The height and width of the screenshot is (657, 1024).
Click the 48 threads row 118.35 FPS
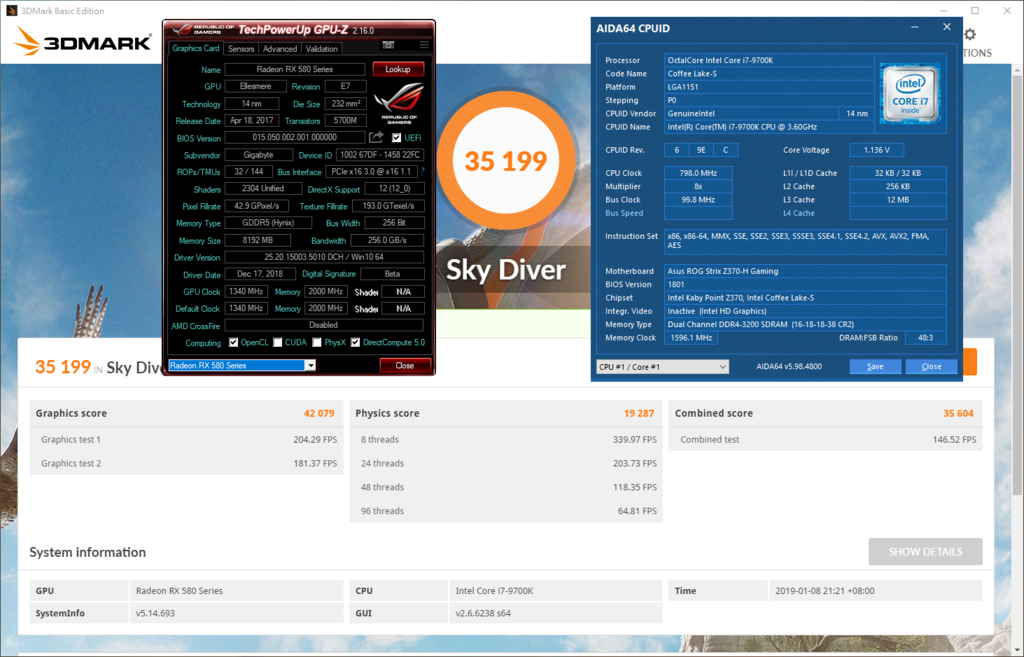506,487
